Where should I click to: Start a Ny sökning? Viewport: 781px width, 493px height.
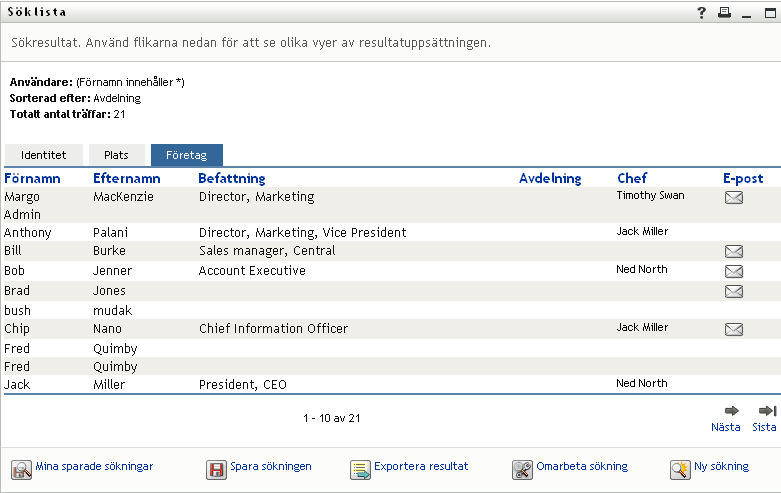point(721,466)
